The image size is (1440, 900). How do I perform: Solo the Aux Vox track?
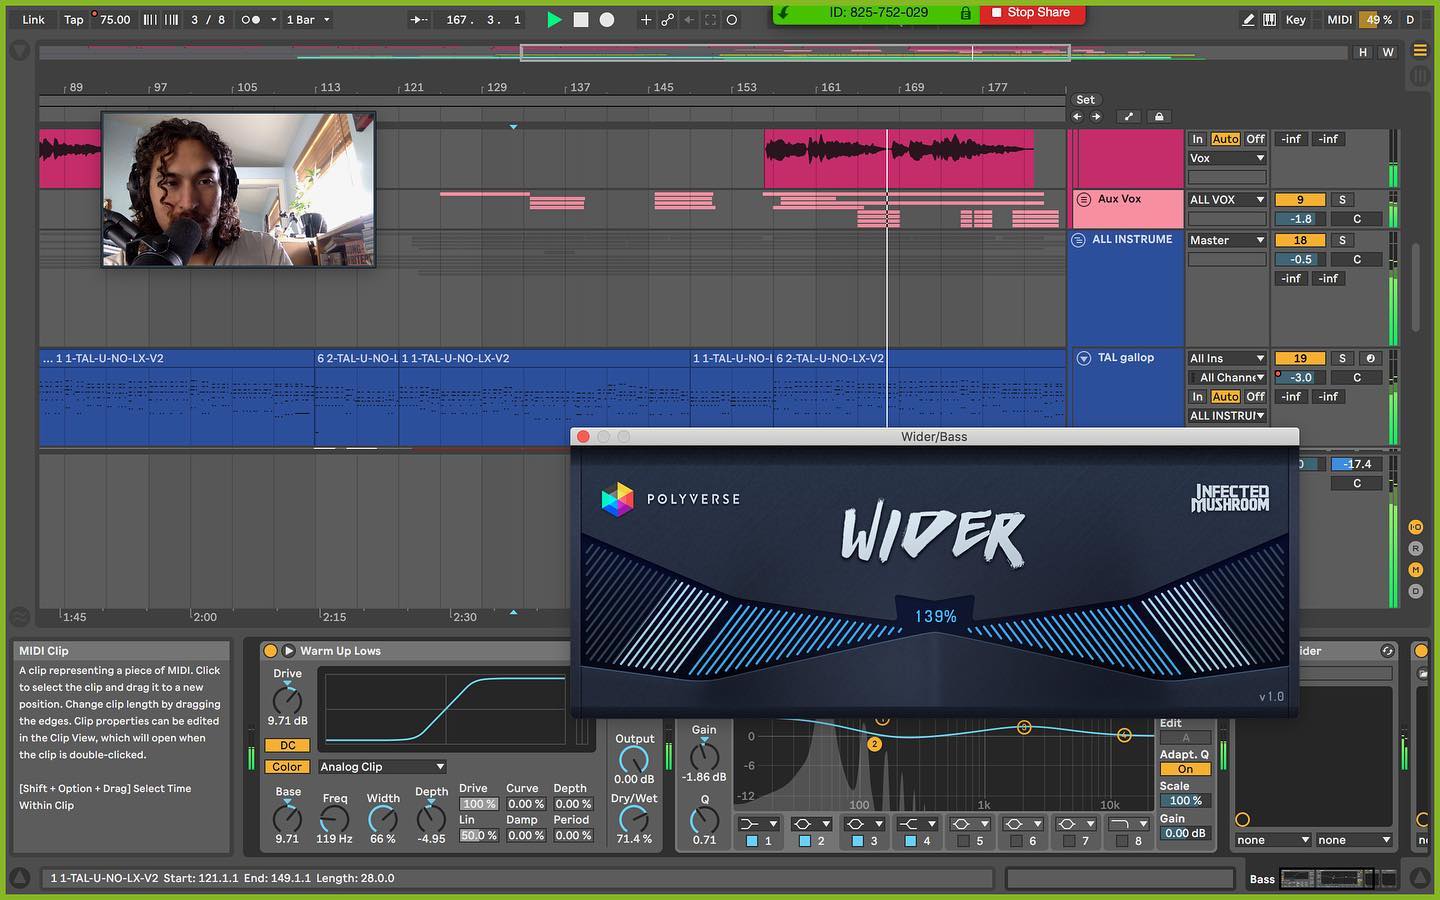[1342, 200]
